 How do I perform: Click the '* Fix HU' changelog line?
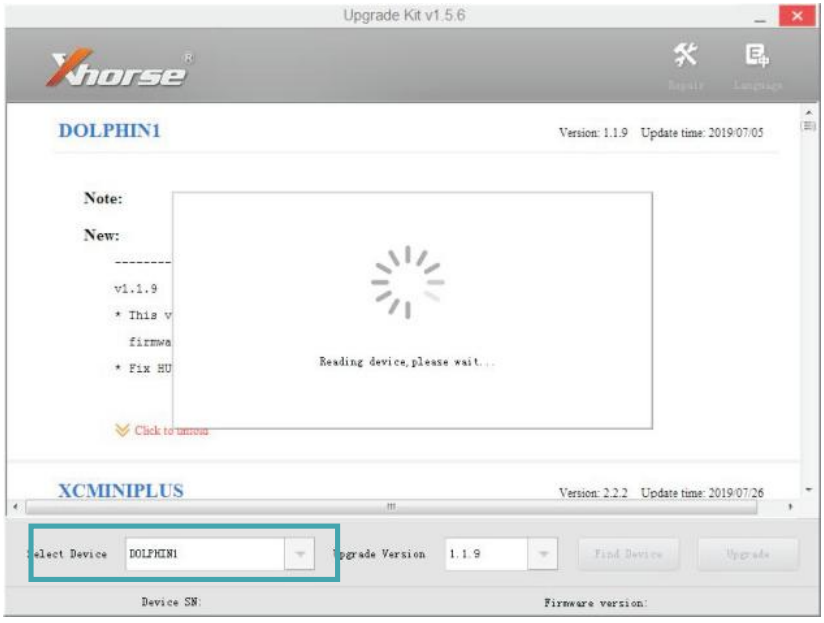(143, 368)
